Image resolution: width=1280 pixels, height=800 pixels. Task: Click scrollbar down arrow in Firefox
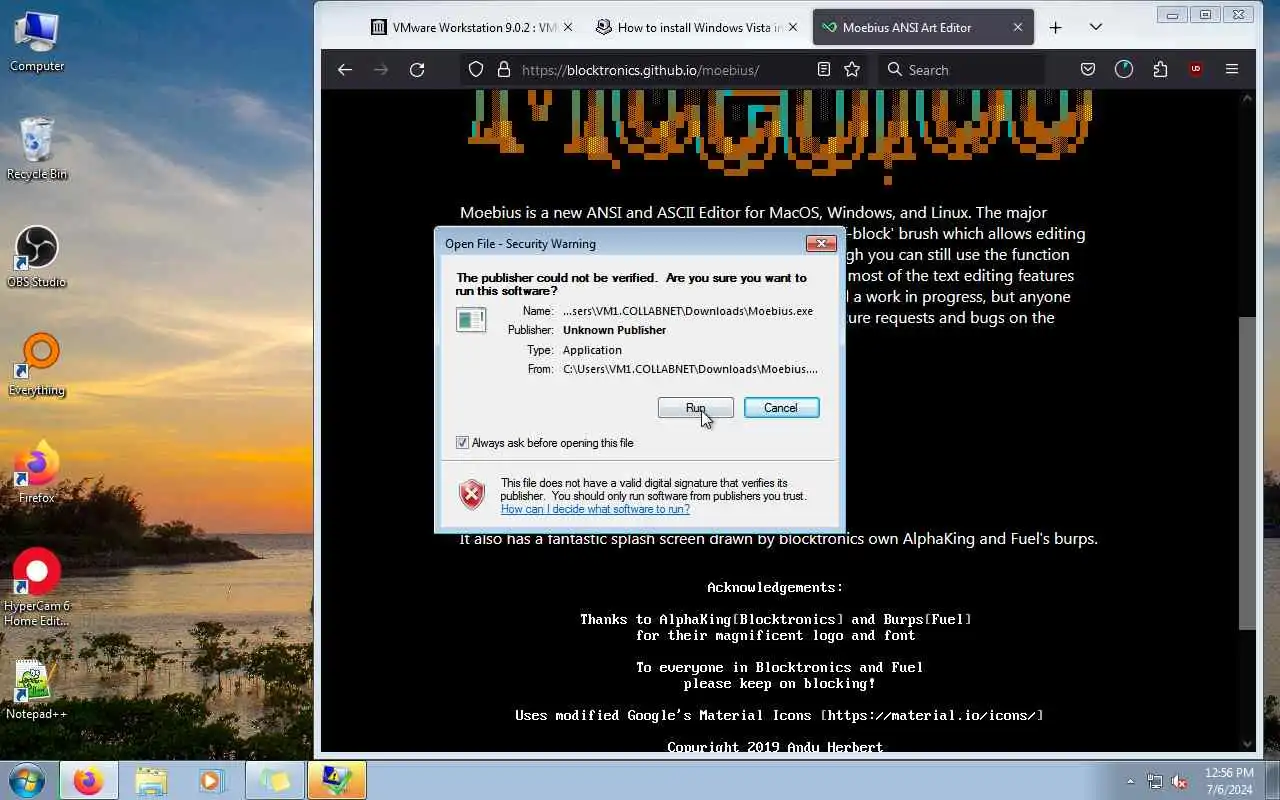1247,744
